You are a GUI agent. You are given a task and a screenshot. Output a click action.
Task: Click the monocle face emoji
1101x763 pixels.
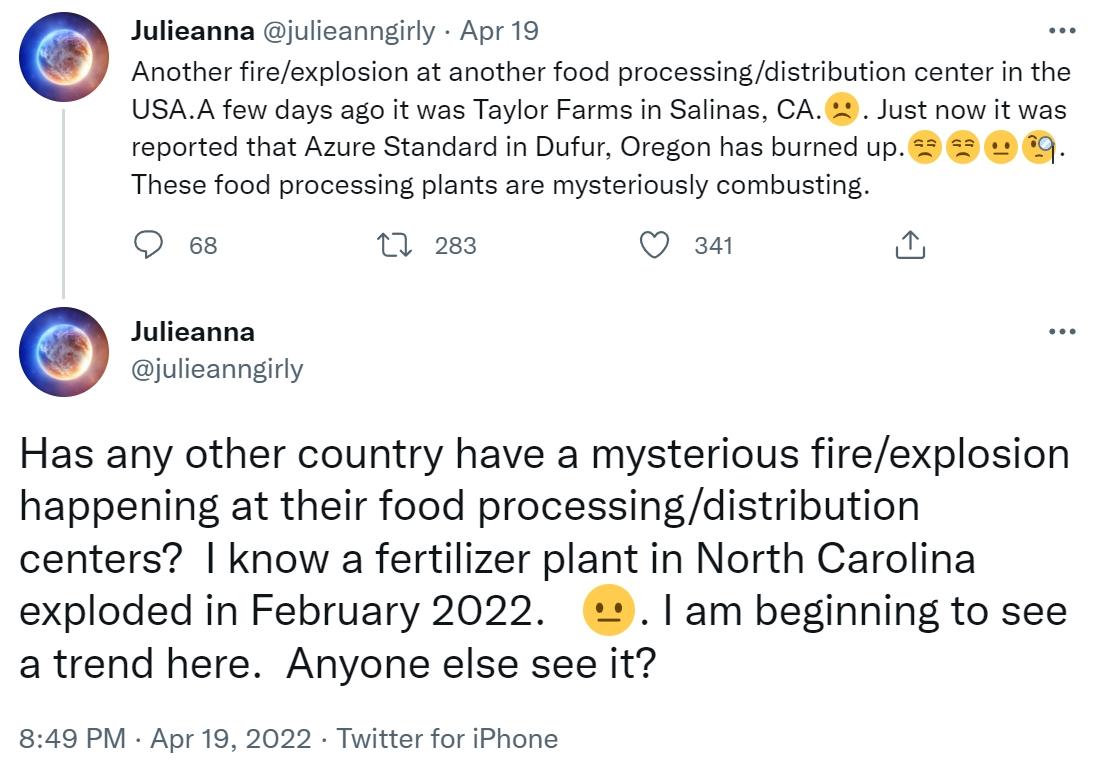pyautogui.click(x=1040, y=148)
